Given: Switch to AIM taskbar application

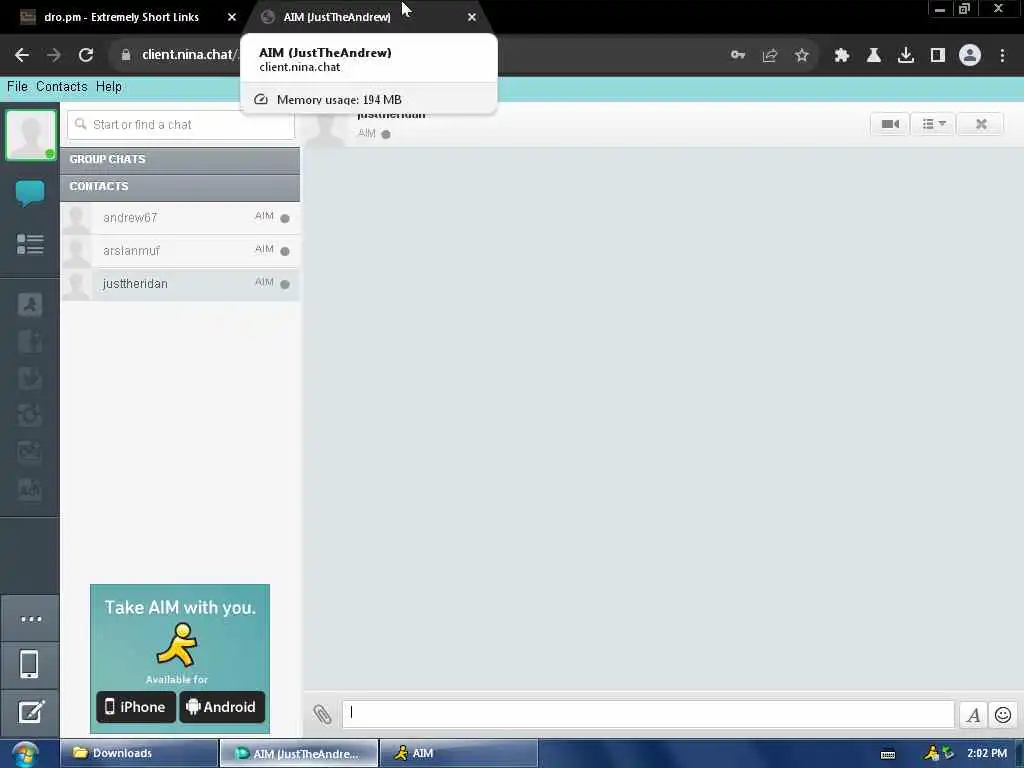Looking at the screenshot, I should tap(458, 754).
